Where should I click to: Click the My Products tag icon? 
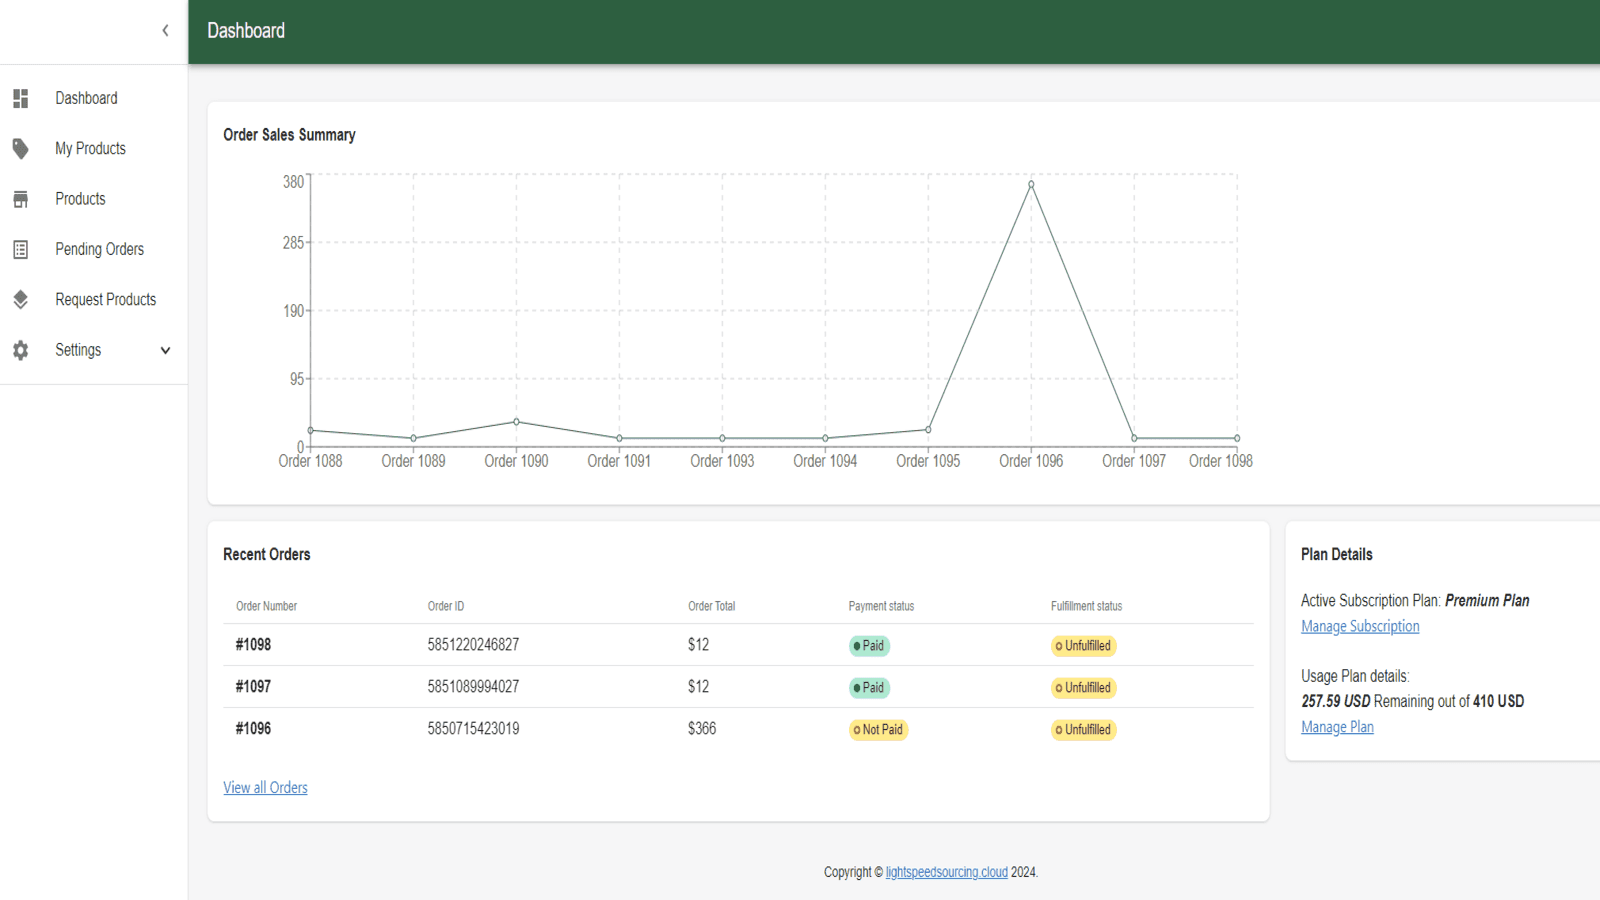pyautogui.click(x=21, y=148)
